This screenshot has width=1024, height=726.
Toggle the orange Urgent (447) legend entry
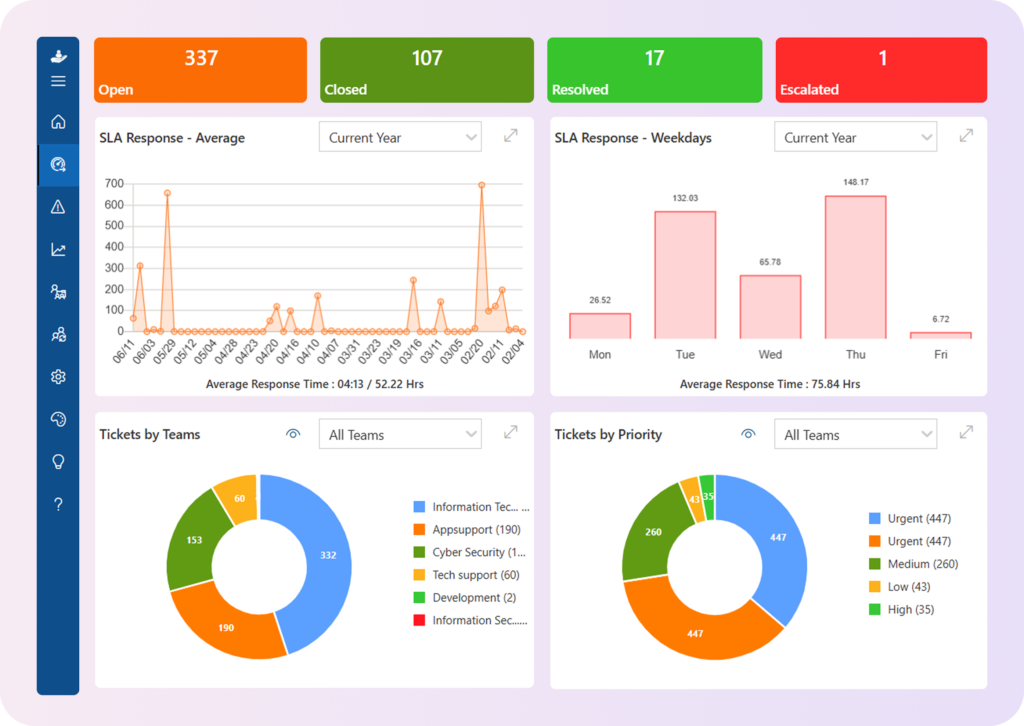tap(910, 541)
